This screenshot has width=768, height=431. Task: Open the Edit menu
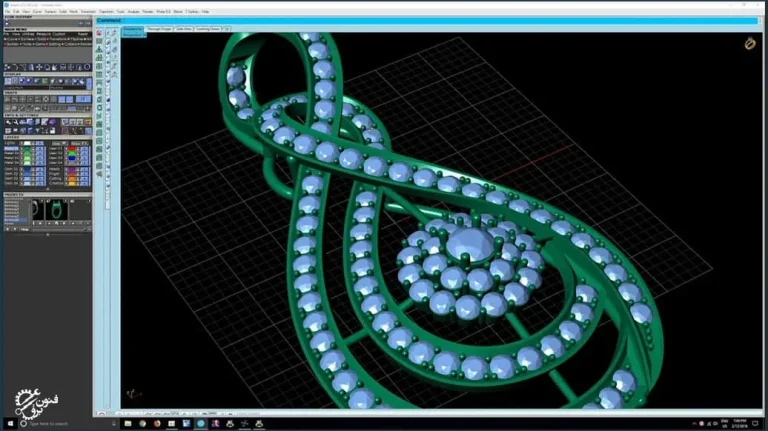point(17,11)
